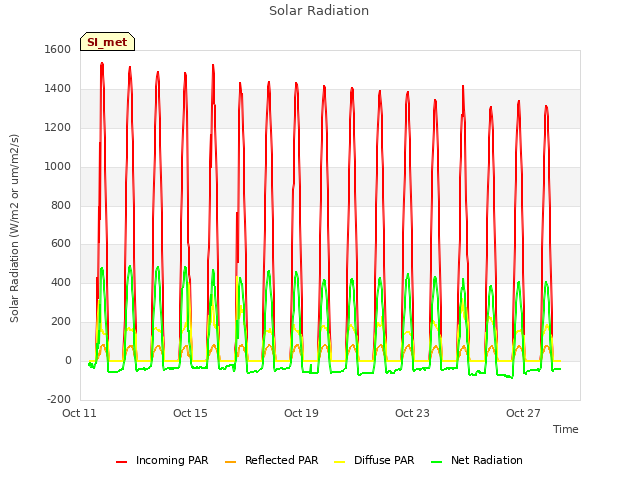Image resolution: width=640 pixels, height=480 pixels.
Task: Click the 1600 y-axis tick label
Action: point(58,49)
